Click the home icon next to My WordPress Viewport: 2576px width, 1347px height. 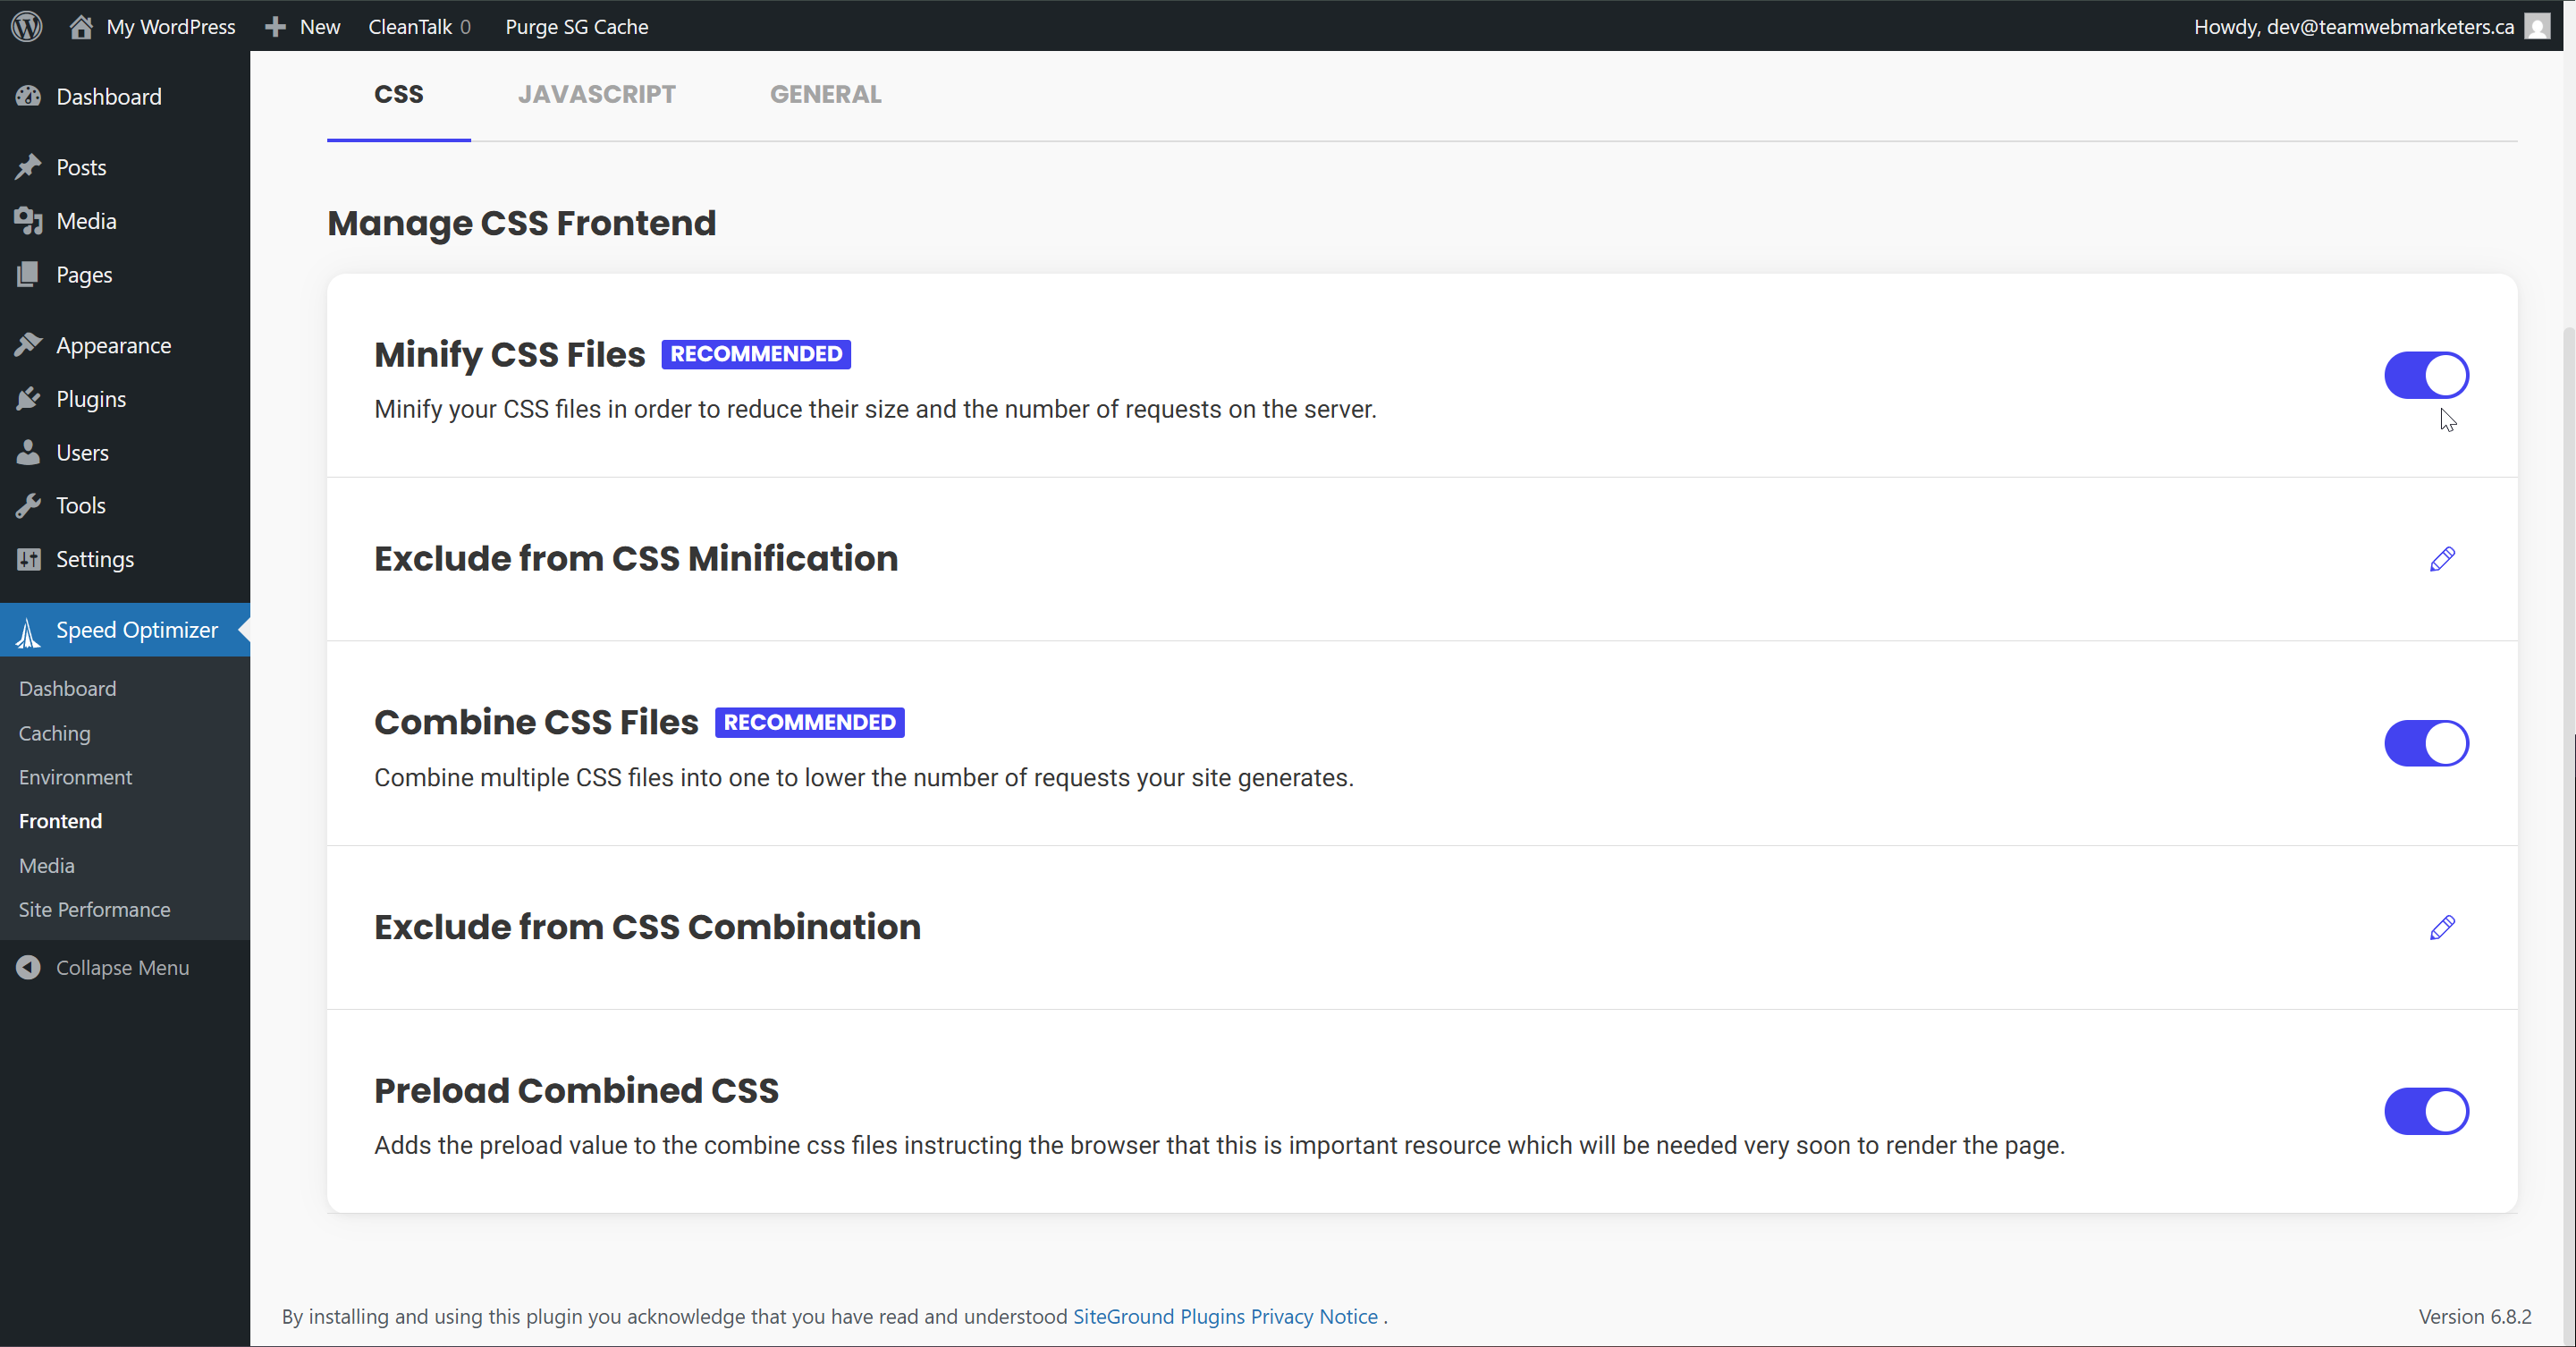[x=81, y=26]
